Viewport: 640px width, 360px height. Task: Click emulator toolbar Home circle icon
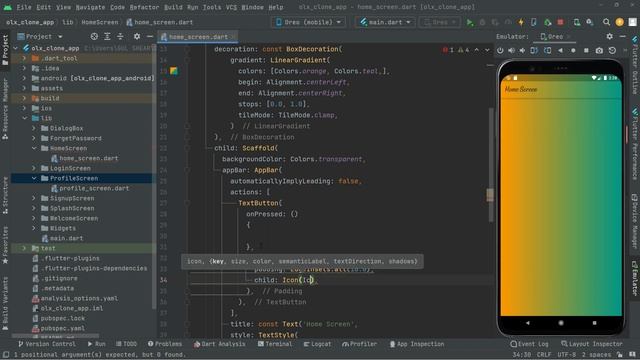coord(573,51)
